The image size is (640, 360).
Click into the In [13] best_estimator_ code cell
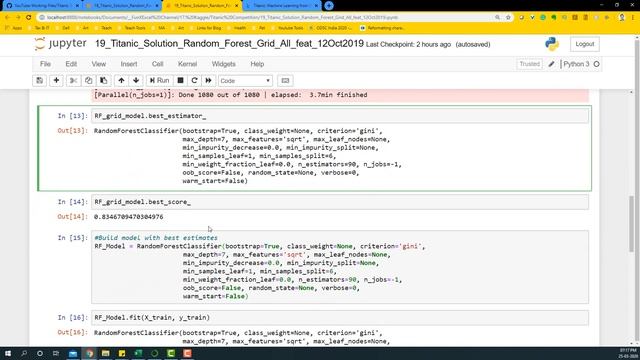pos(340,116)
